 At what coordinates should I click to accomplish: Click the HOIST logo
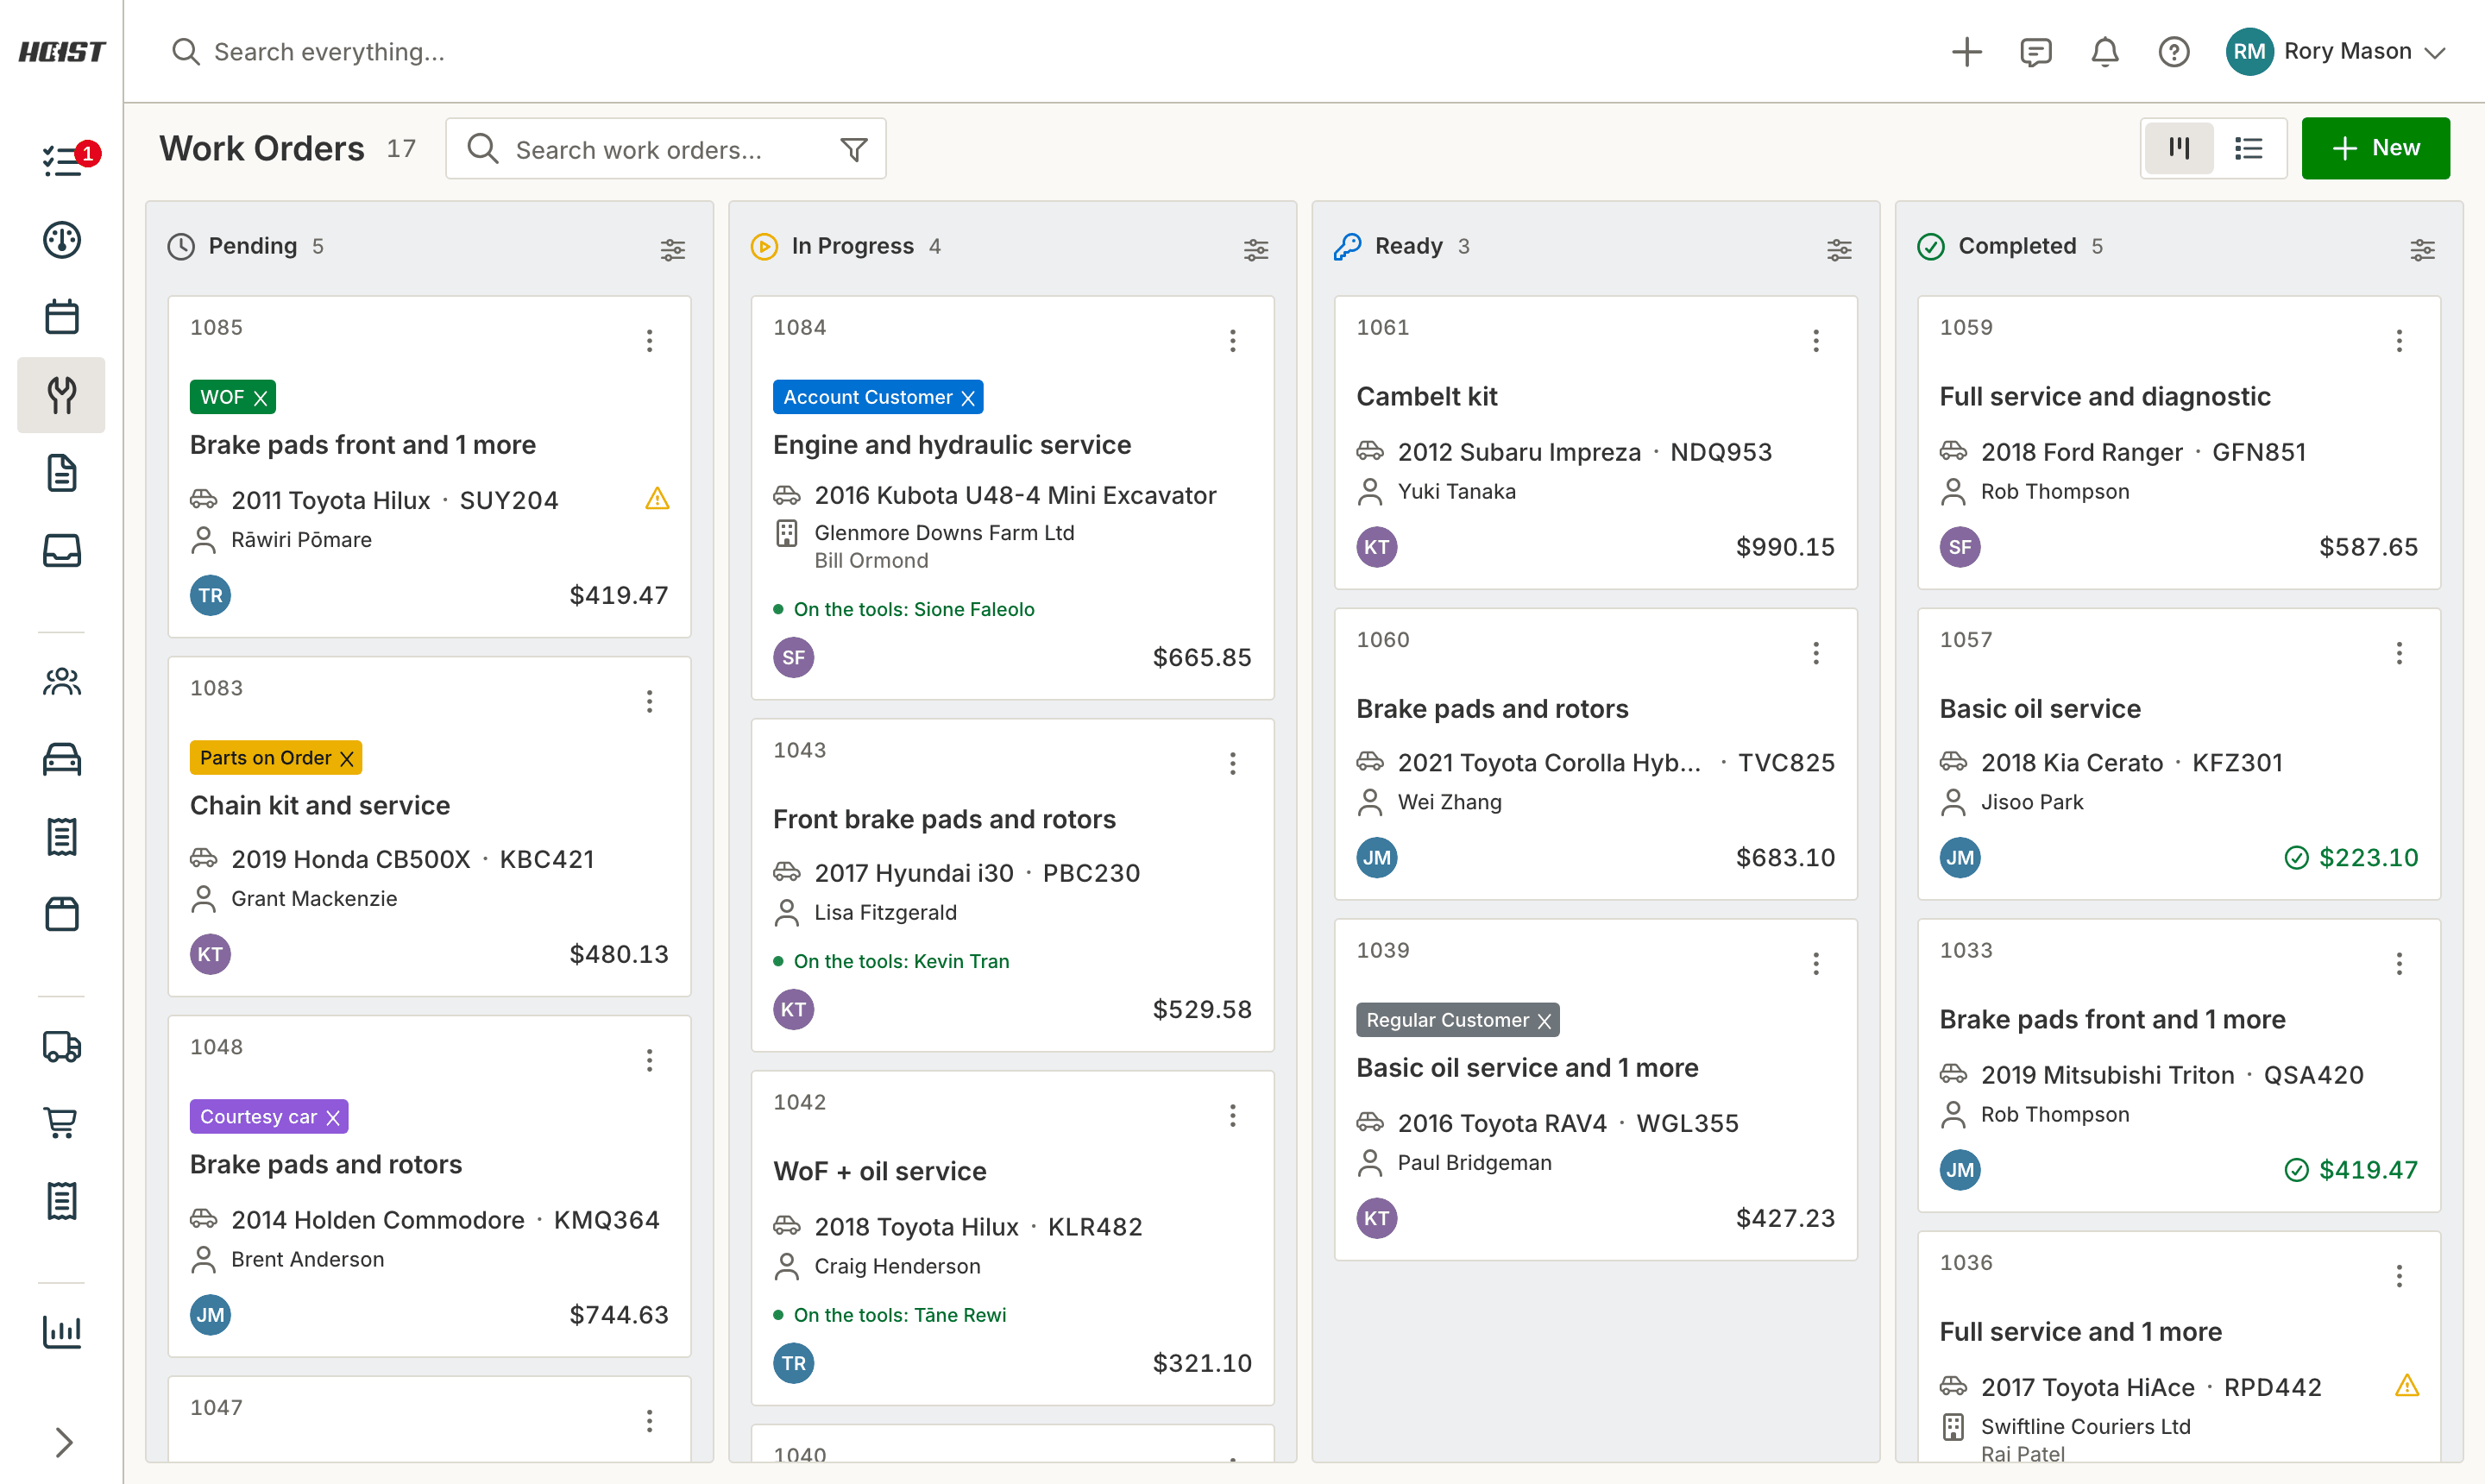(62, 51)
